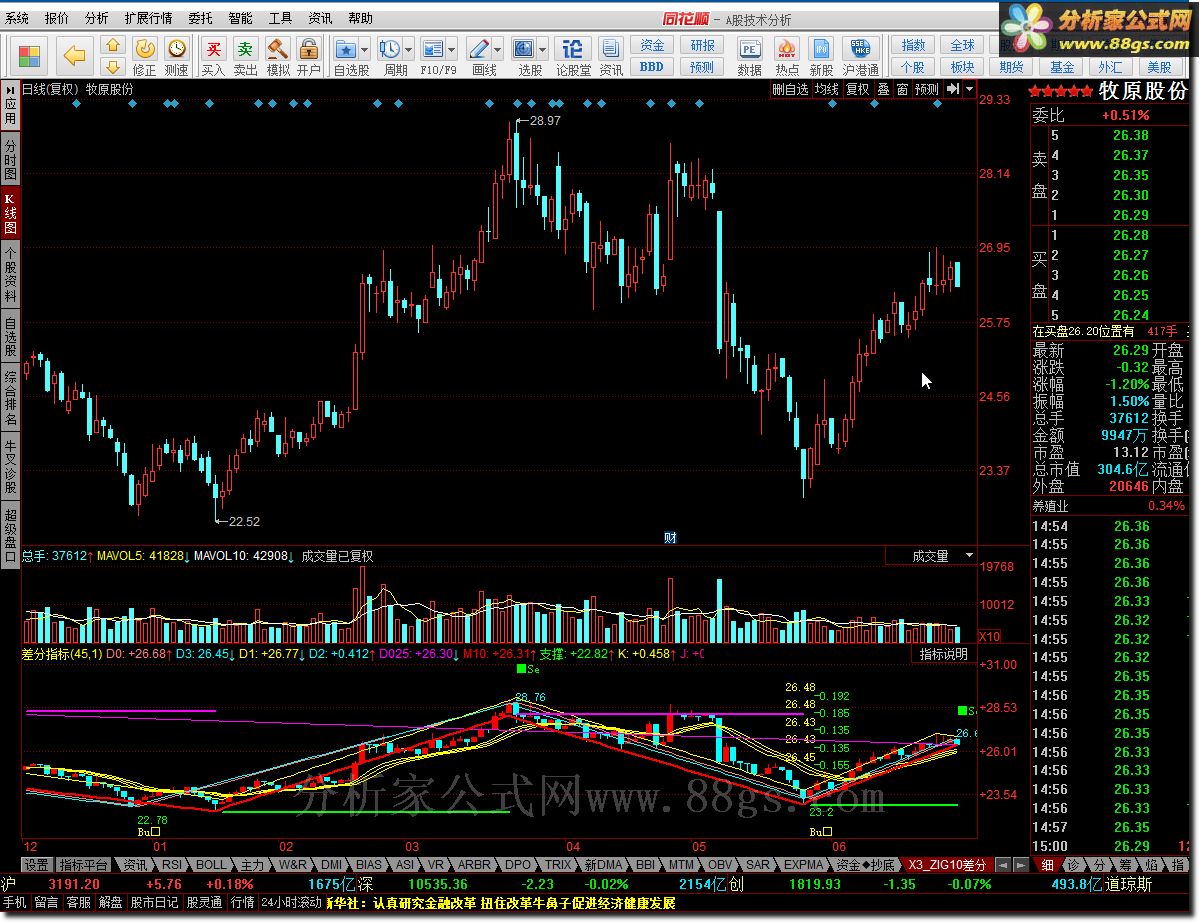This screenshot has height=923, width=1201.
Task: Click the jump-to-end arrow icon in chart header
Action: 953,89
